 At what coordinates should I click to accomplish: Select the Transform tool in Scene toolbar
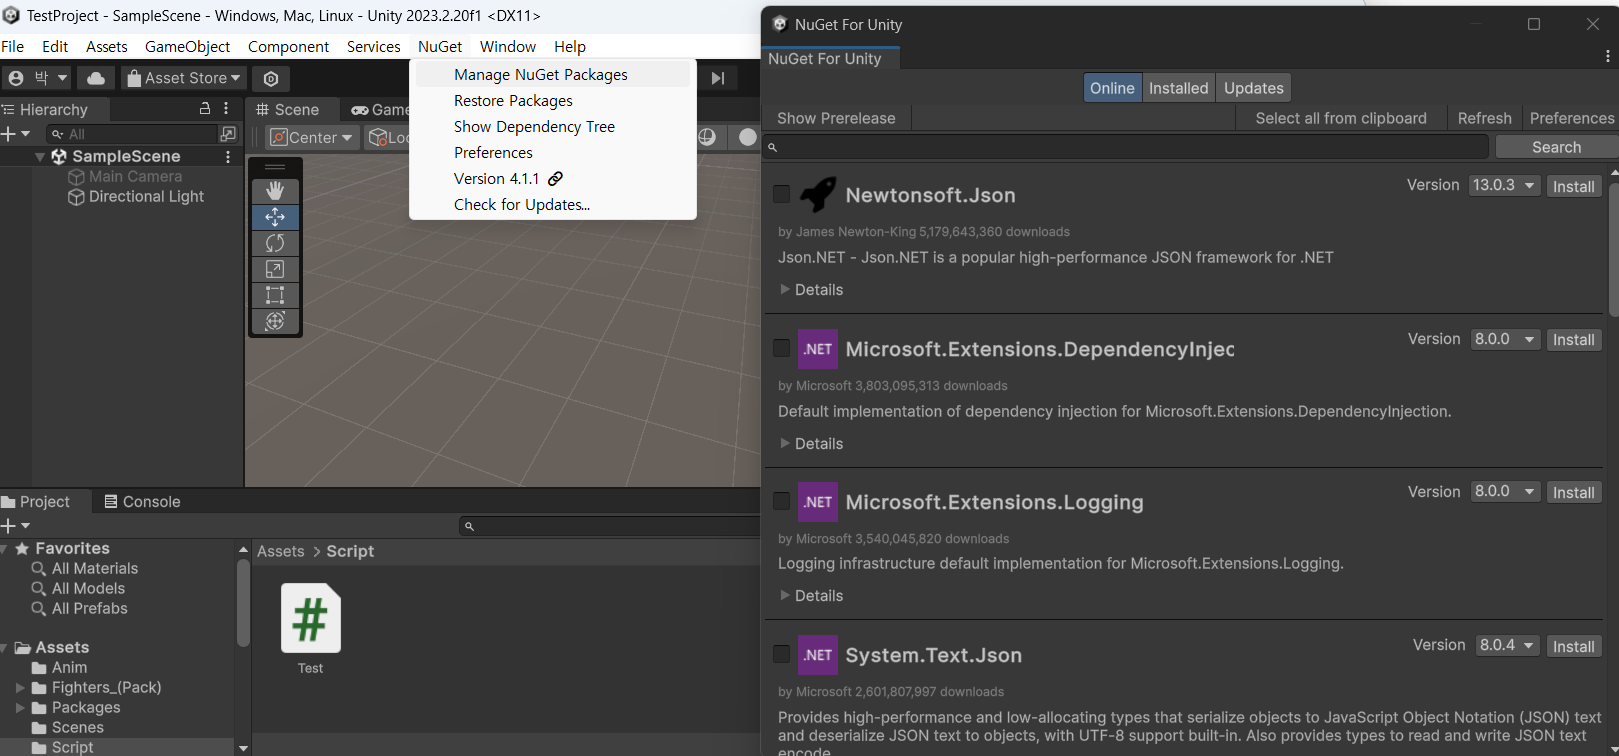275,320
